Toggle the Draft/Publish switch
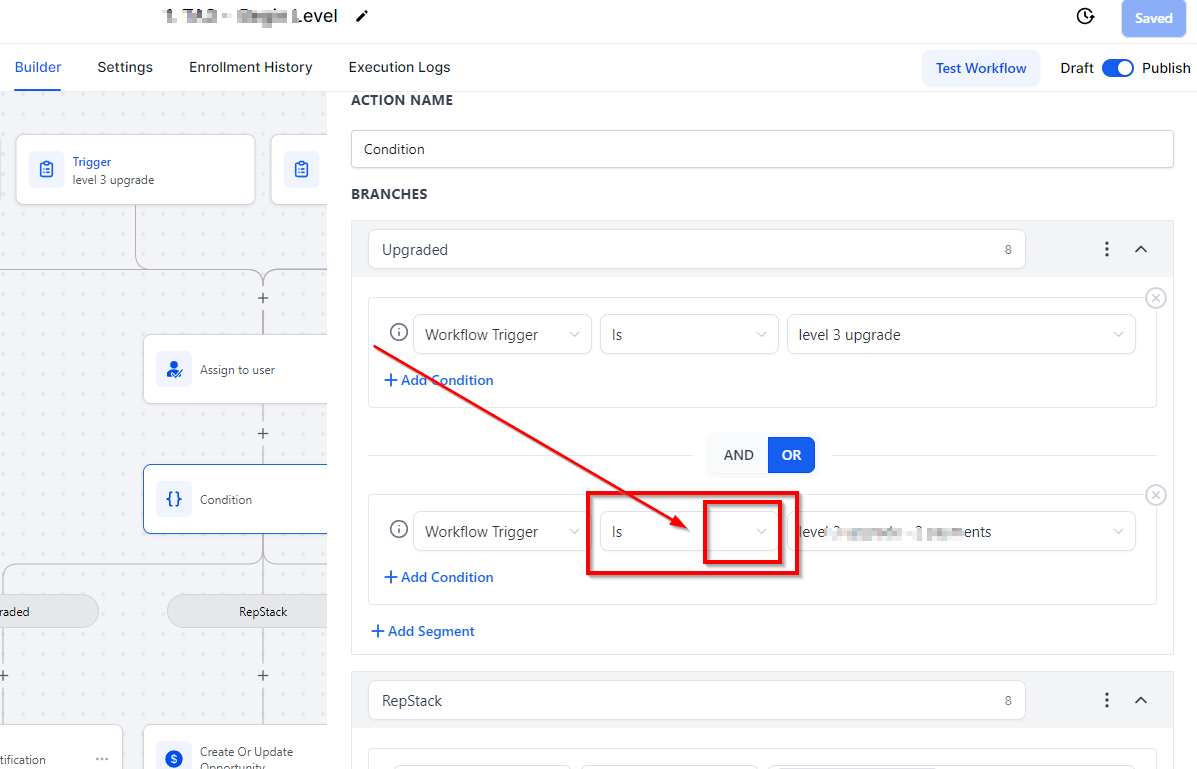 pos(1118,68)
